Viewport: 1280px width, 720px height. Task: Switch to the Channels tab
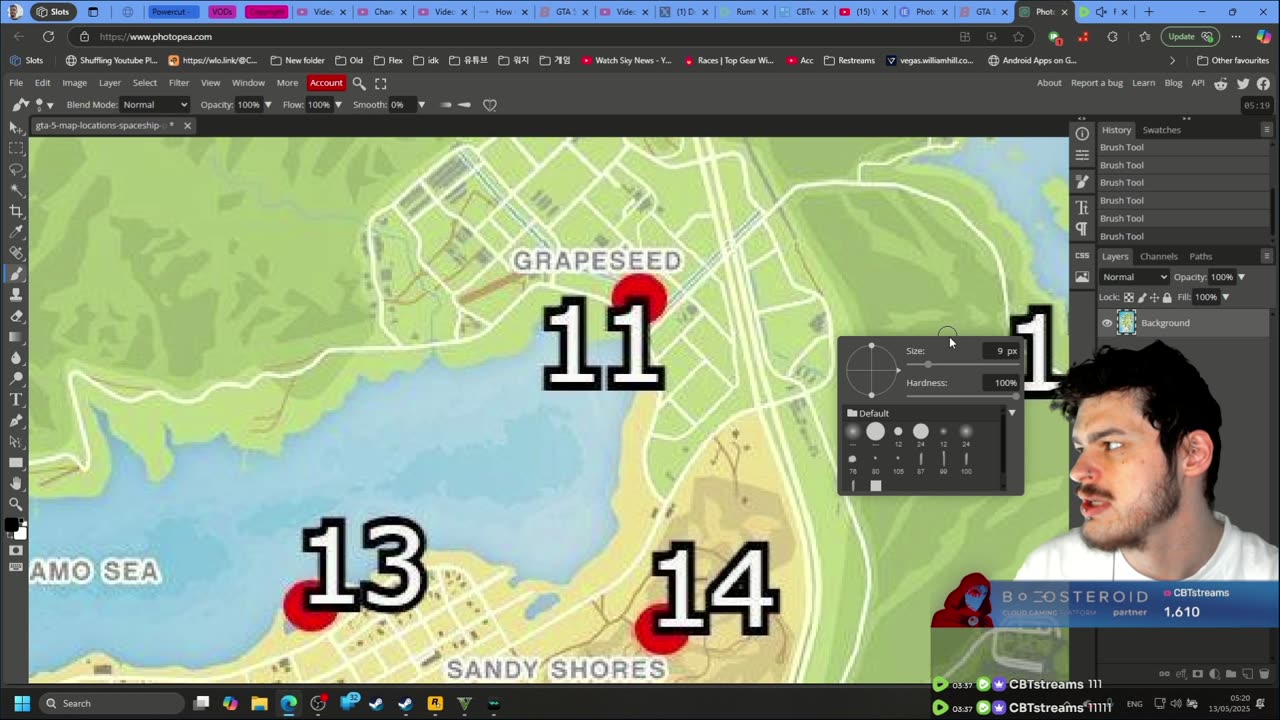click(1159, 257)
